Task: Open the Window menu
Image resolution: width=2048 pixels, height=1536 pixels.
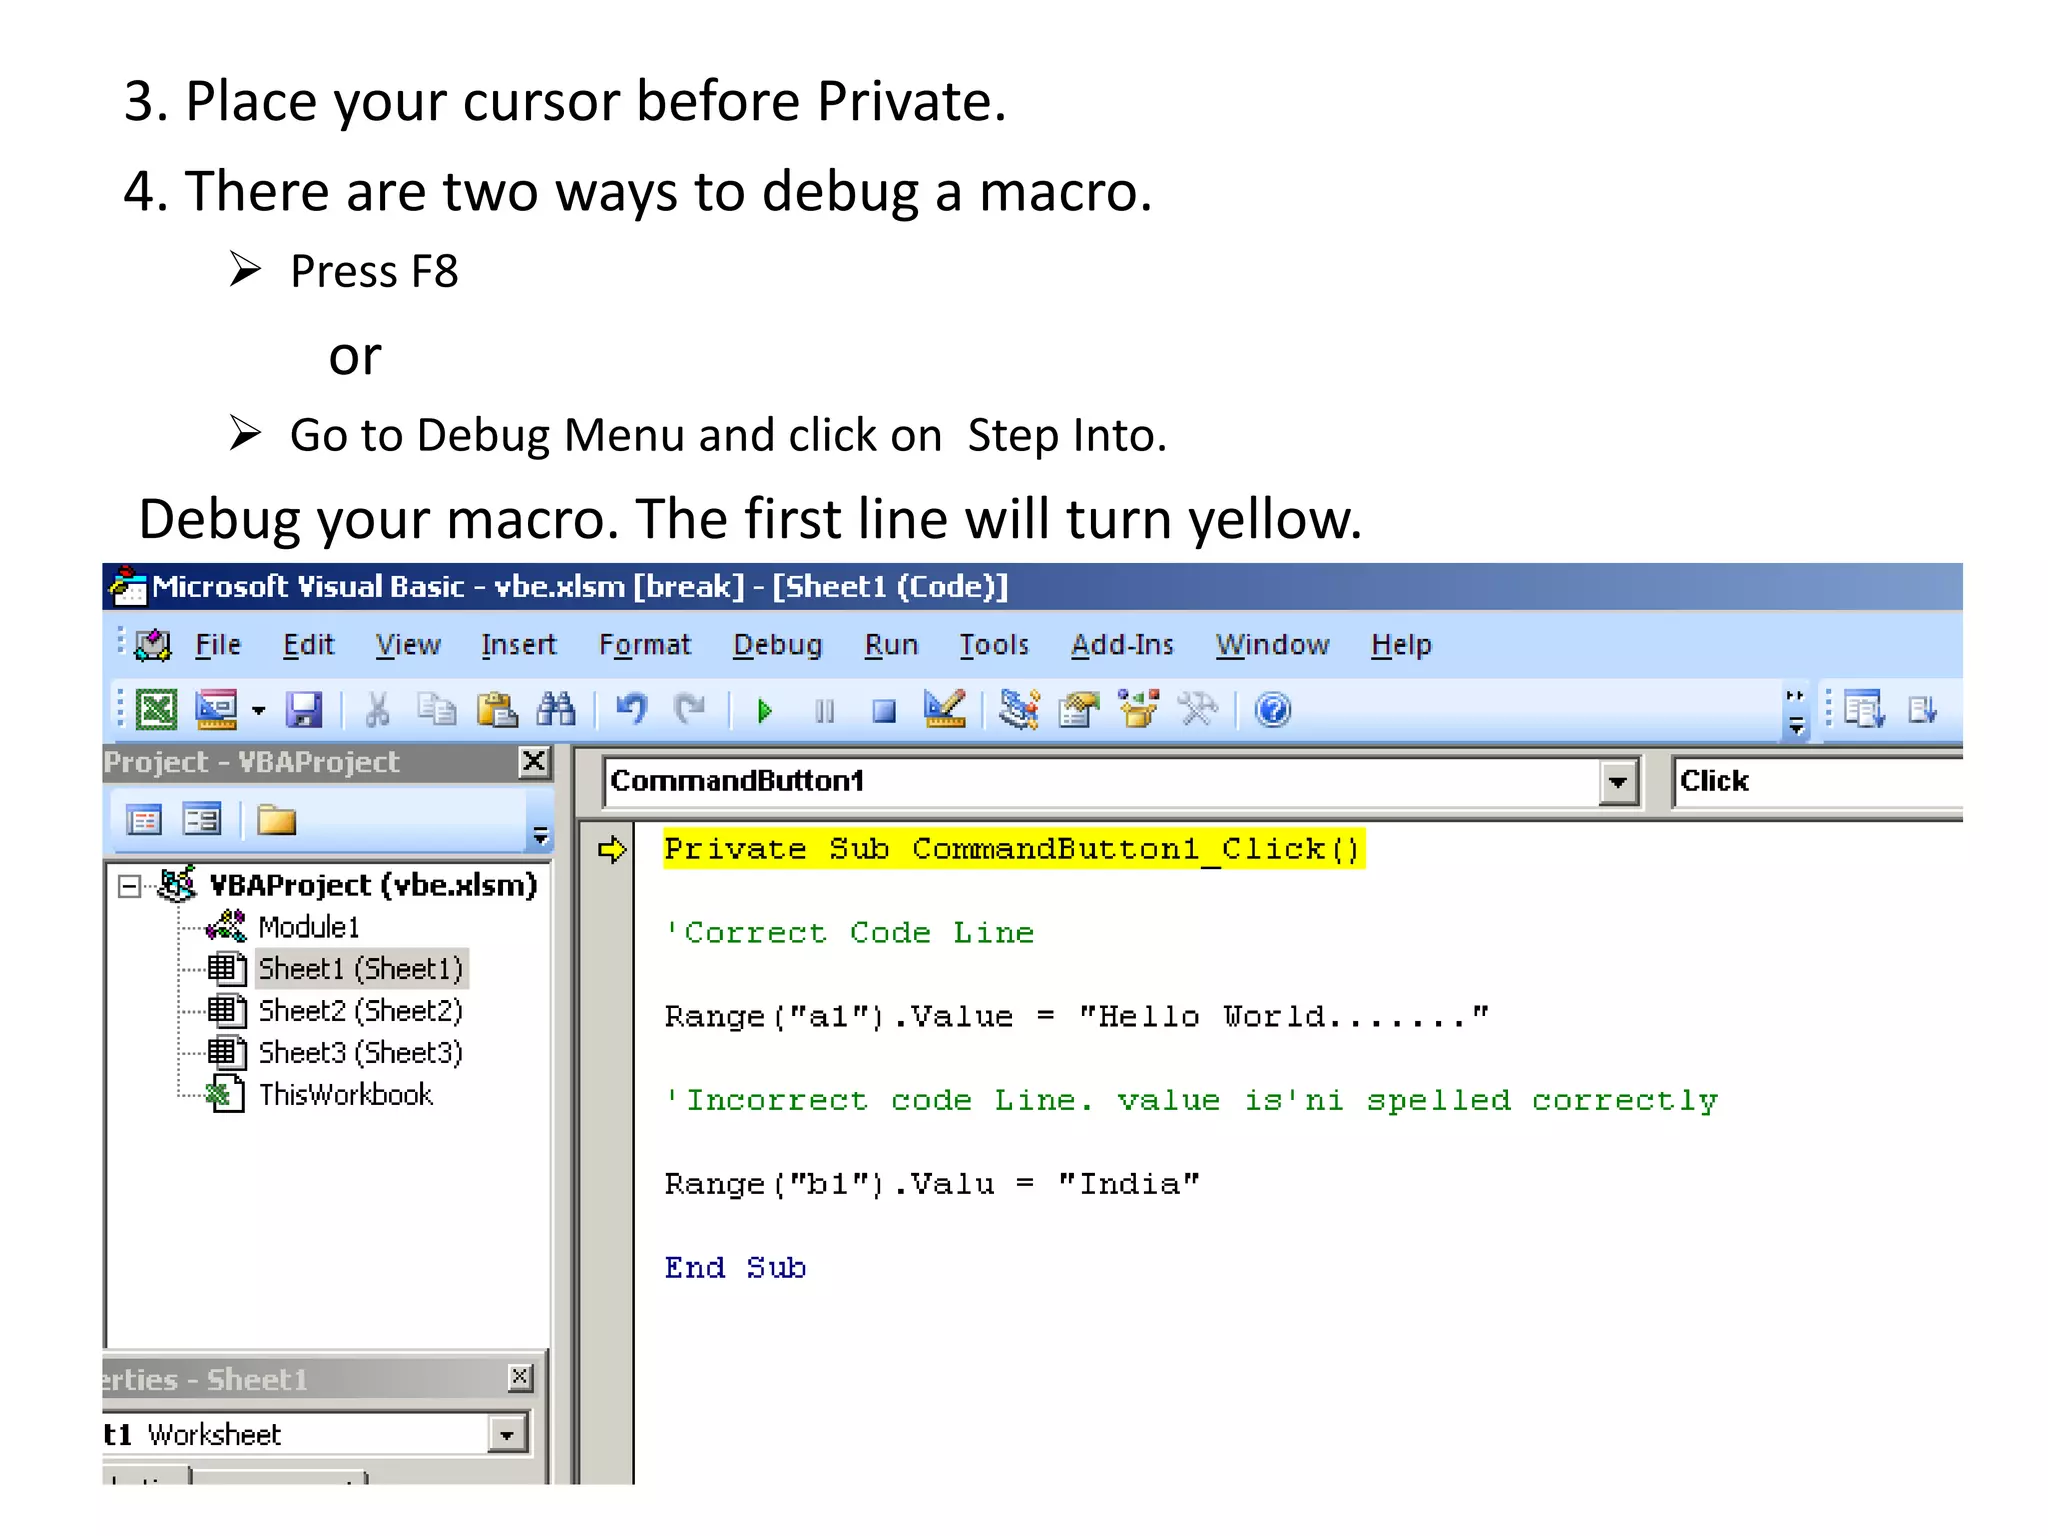Action: click(x=1272, y=645)
